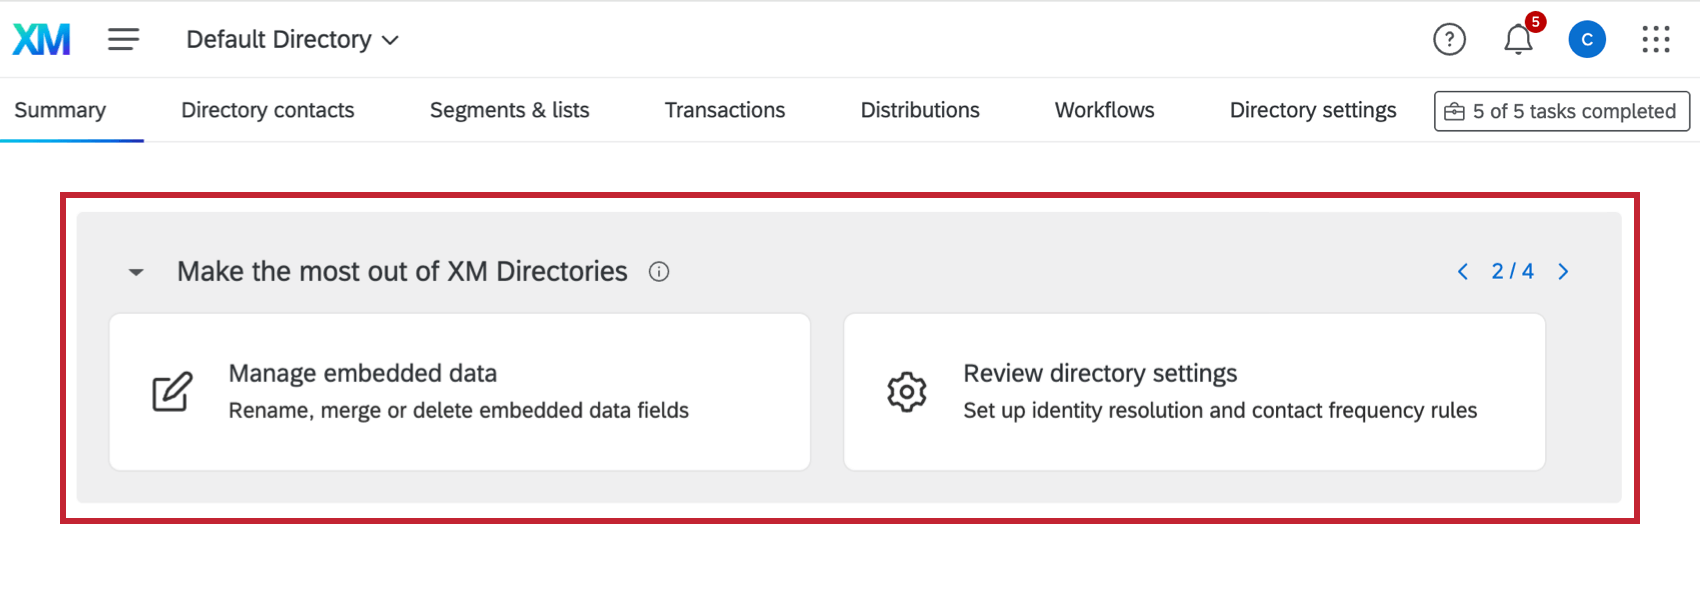Click the edit pencil icon on Manage embedded data

(172, 392)
